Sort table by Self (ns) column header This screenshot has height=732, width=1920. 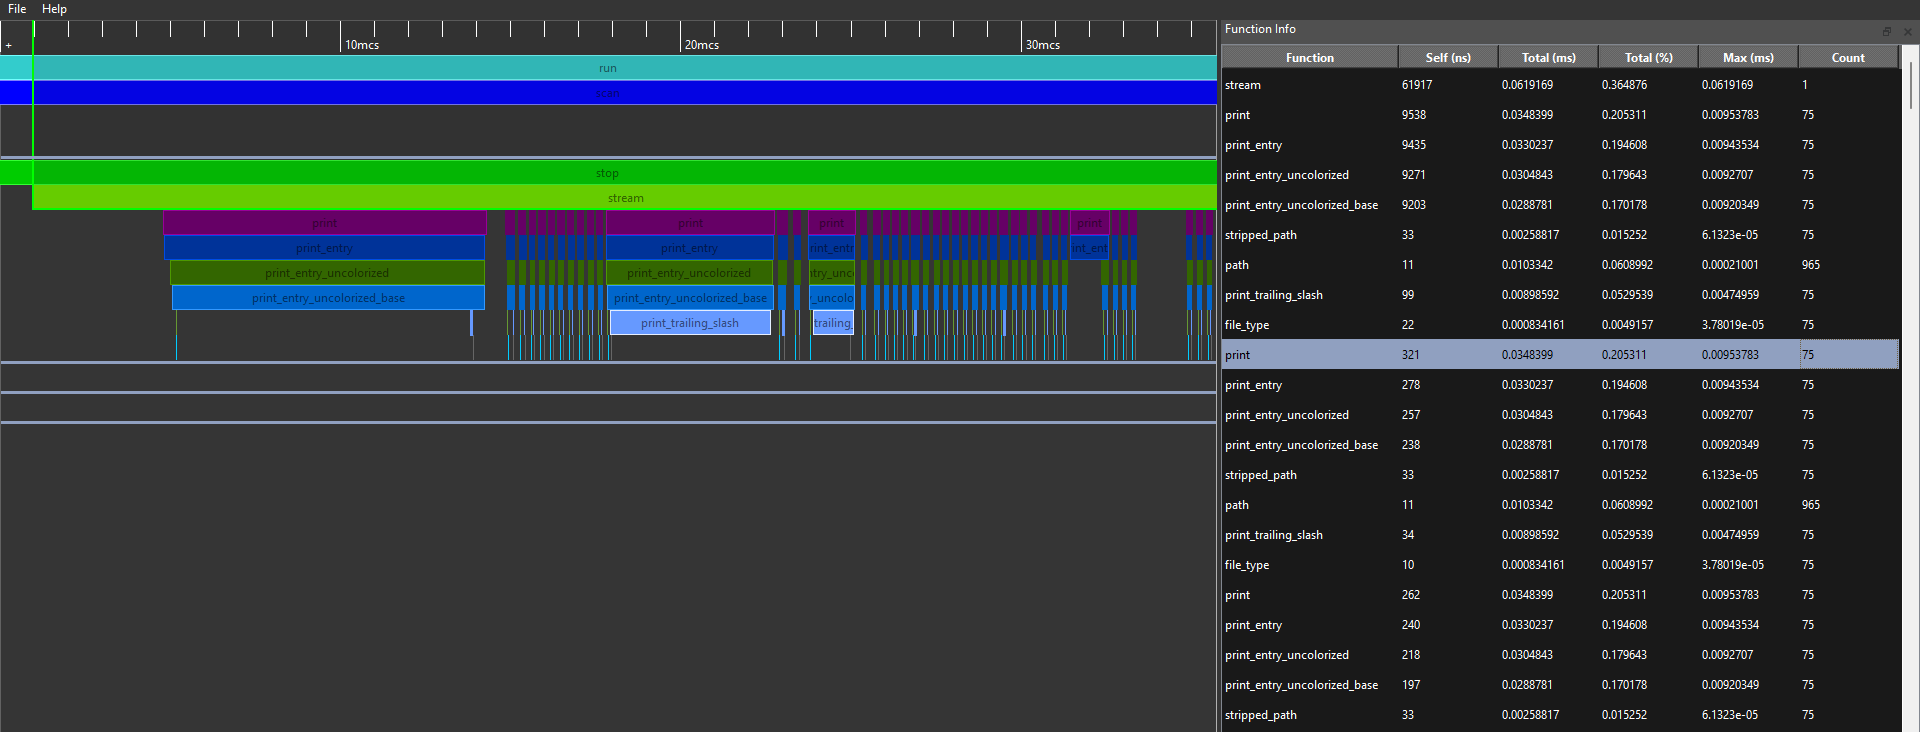tap(1447, 57)
